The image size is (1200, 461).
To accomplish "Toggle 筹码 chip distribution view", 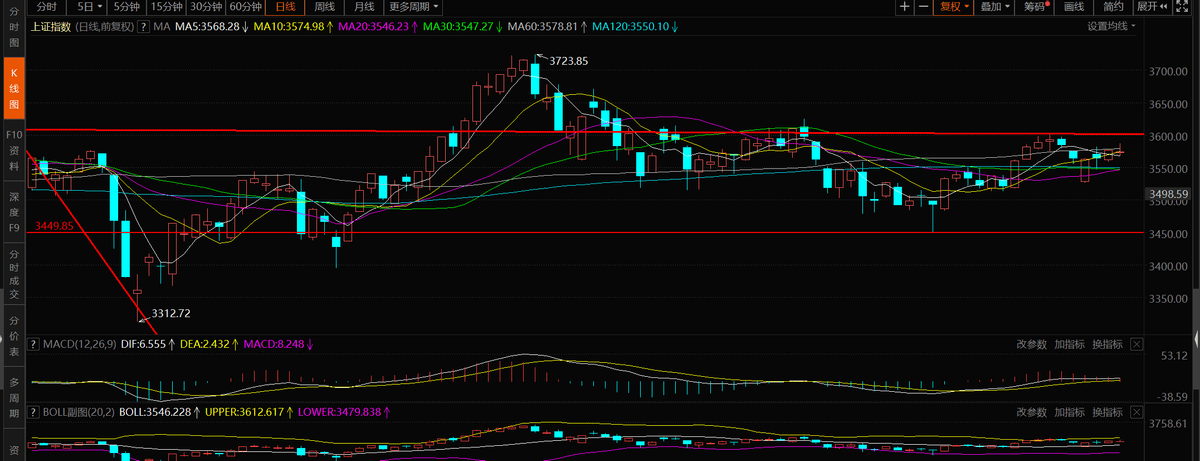I will click(x=1034, y=7).
